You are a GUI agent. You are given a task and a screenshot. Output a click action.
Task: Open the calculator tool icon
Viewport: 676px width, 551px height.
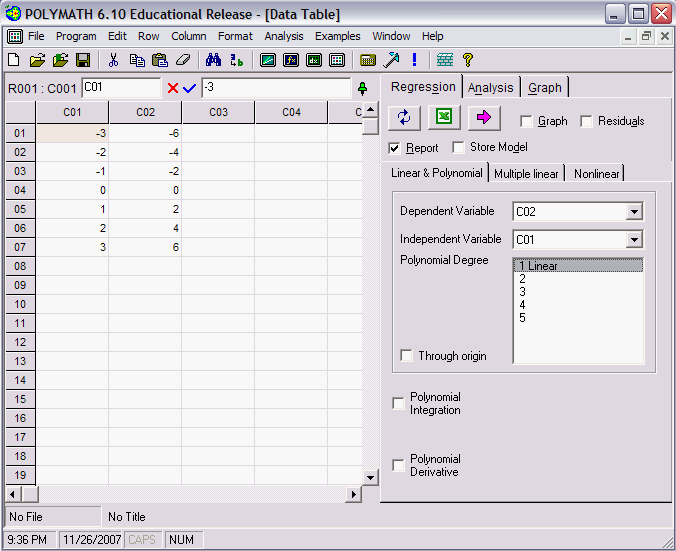coord(368,60)
